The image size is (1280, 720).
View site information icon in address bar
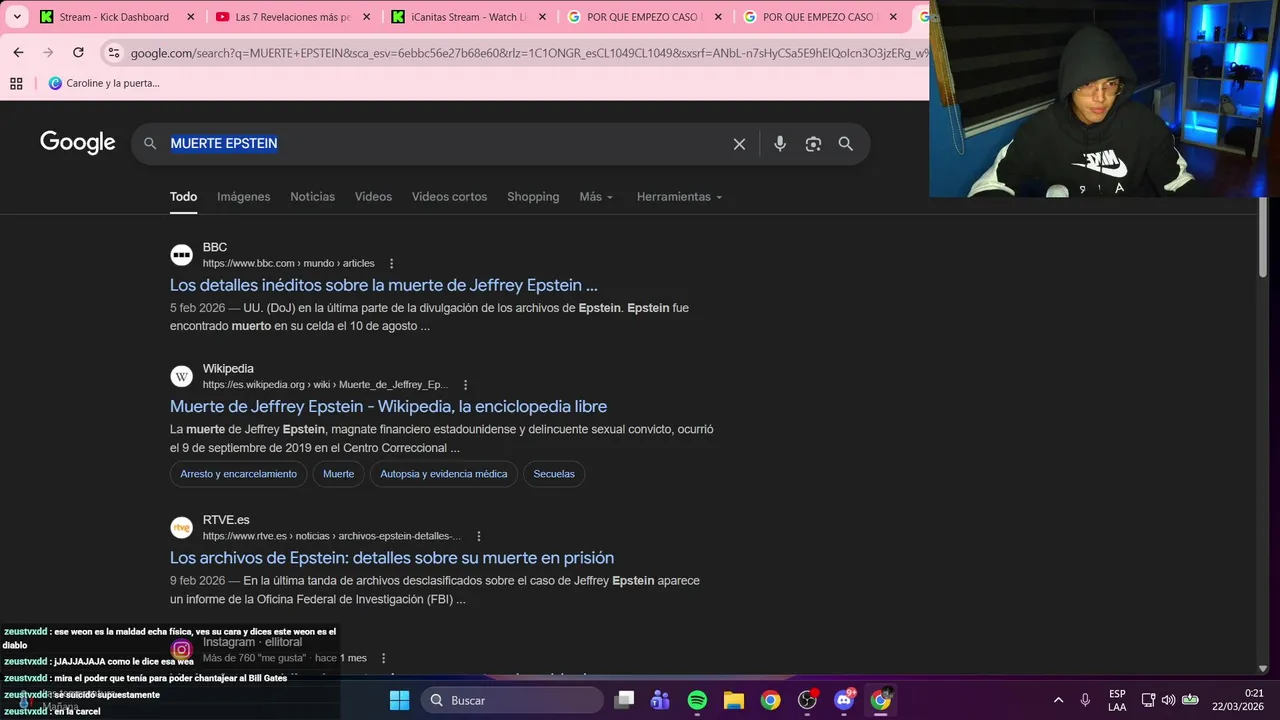click(113, 53)
